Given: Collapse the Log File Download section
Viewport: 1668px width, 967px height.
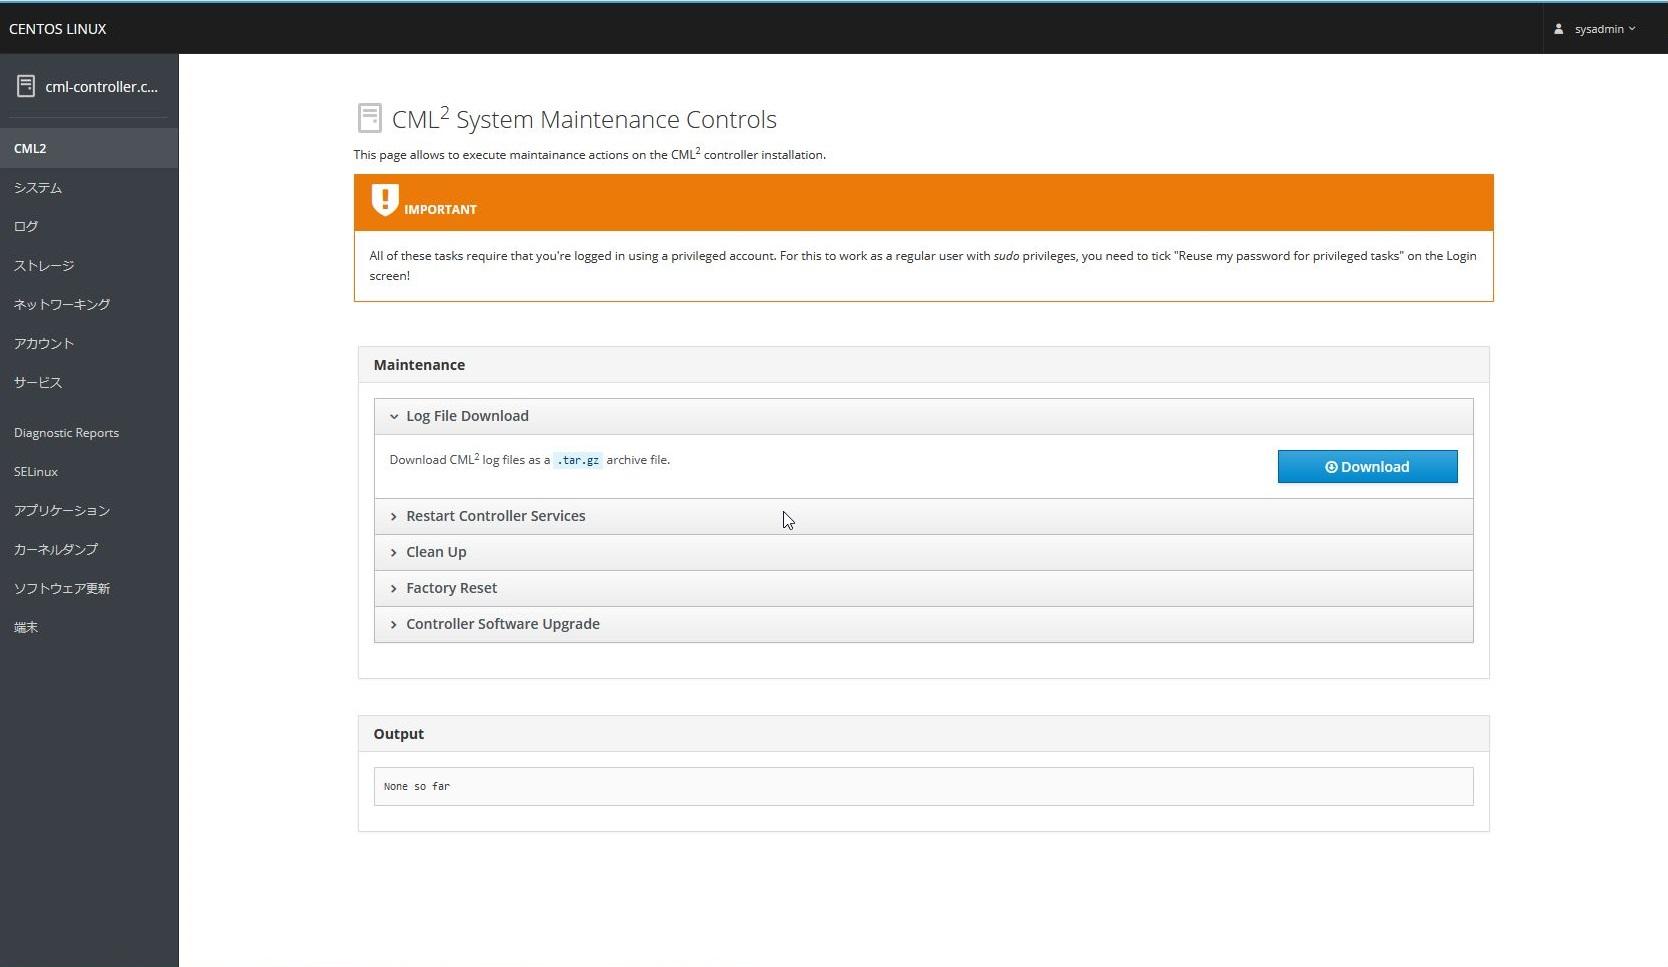Looking at the screenshot, I should click(923, 416).
